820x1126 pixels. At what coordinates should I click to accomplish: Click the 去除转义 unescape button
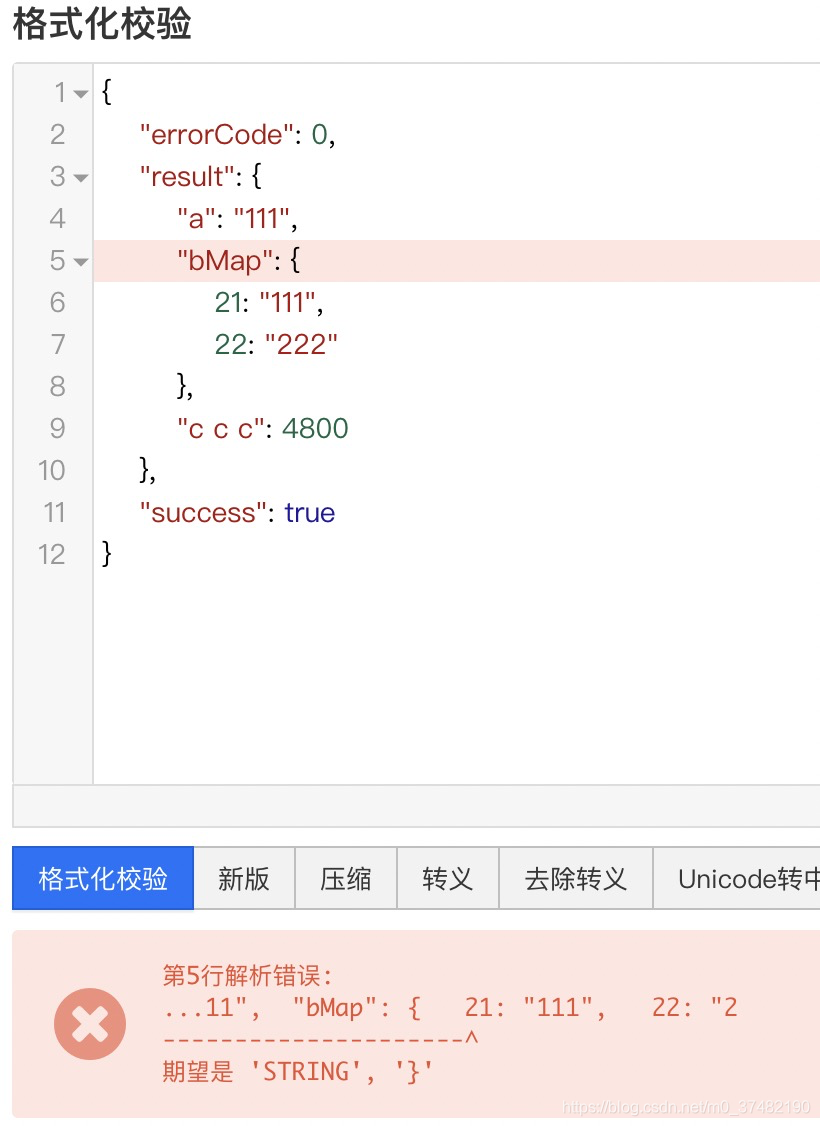(575, 877)
